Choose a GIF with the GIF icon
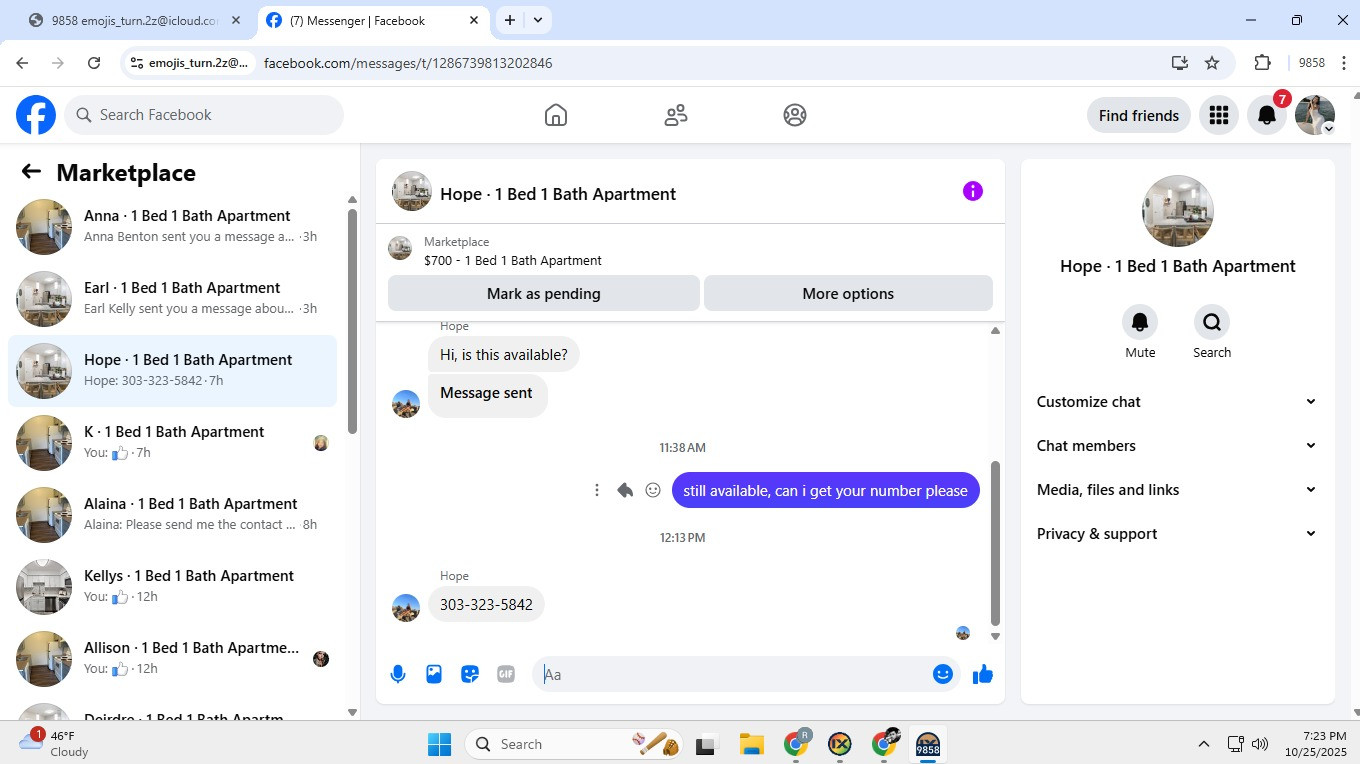Viewport: 1360px width, 764px height. coord(506,674)
